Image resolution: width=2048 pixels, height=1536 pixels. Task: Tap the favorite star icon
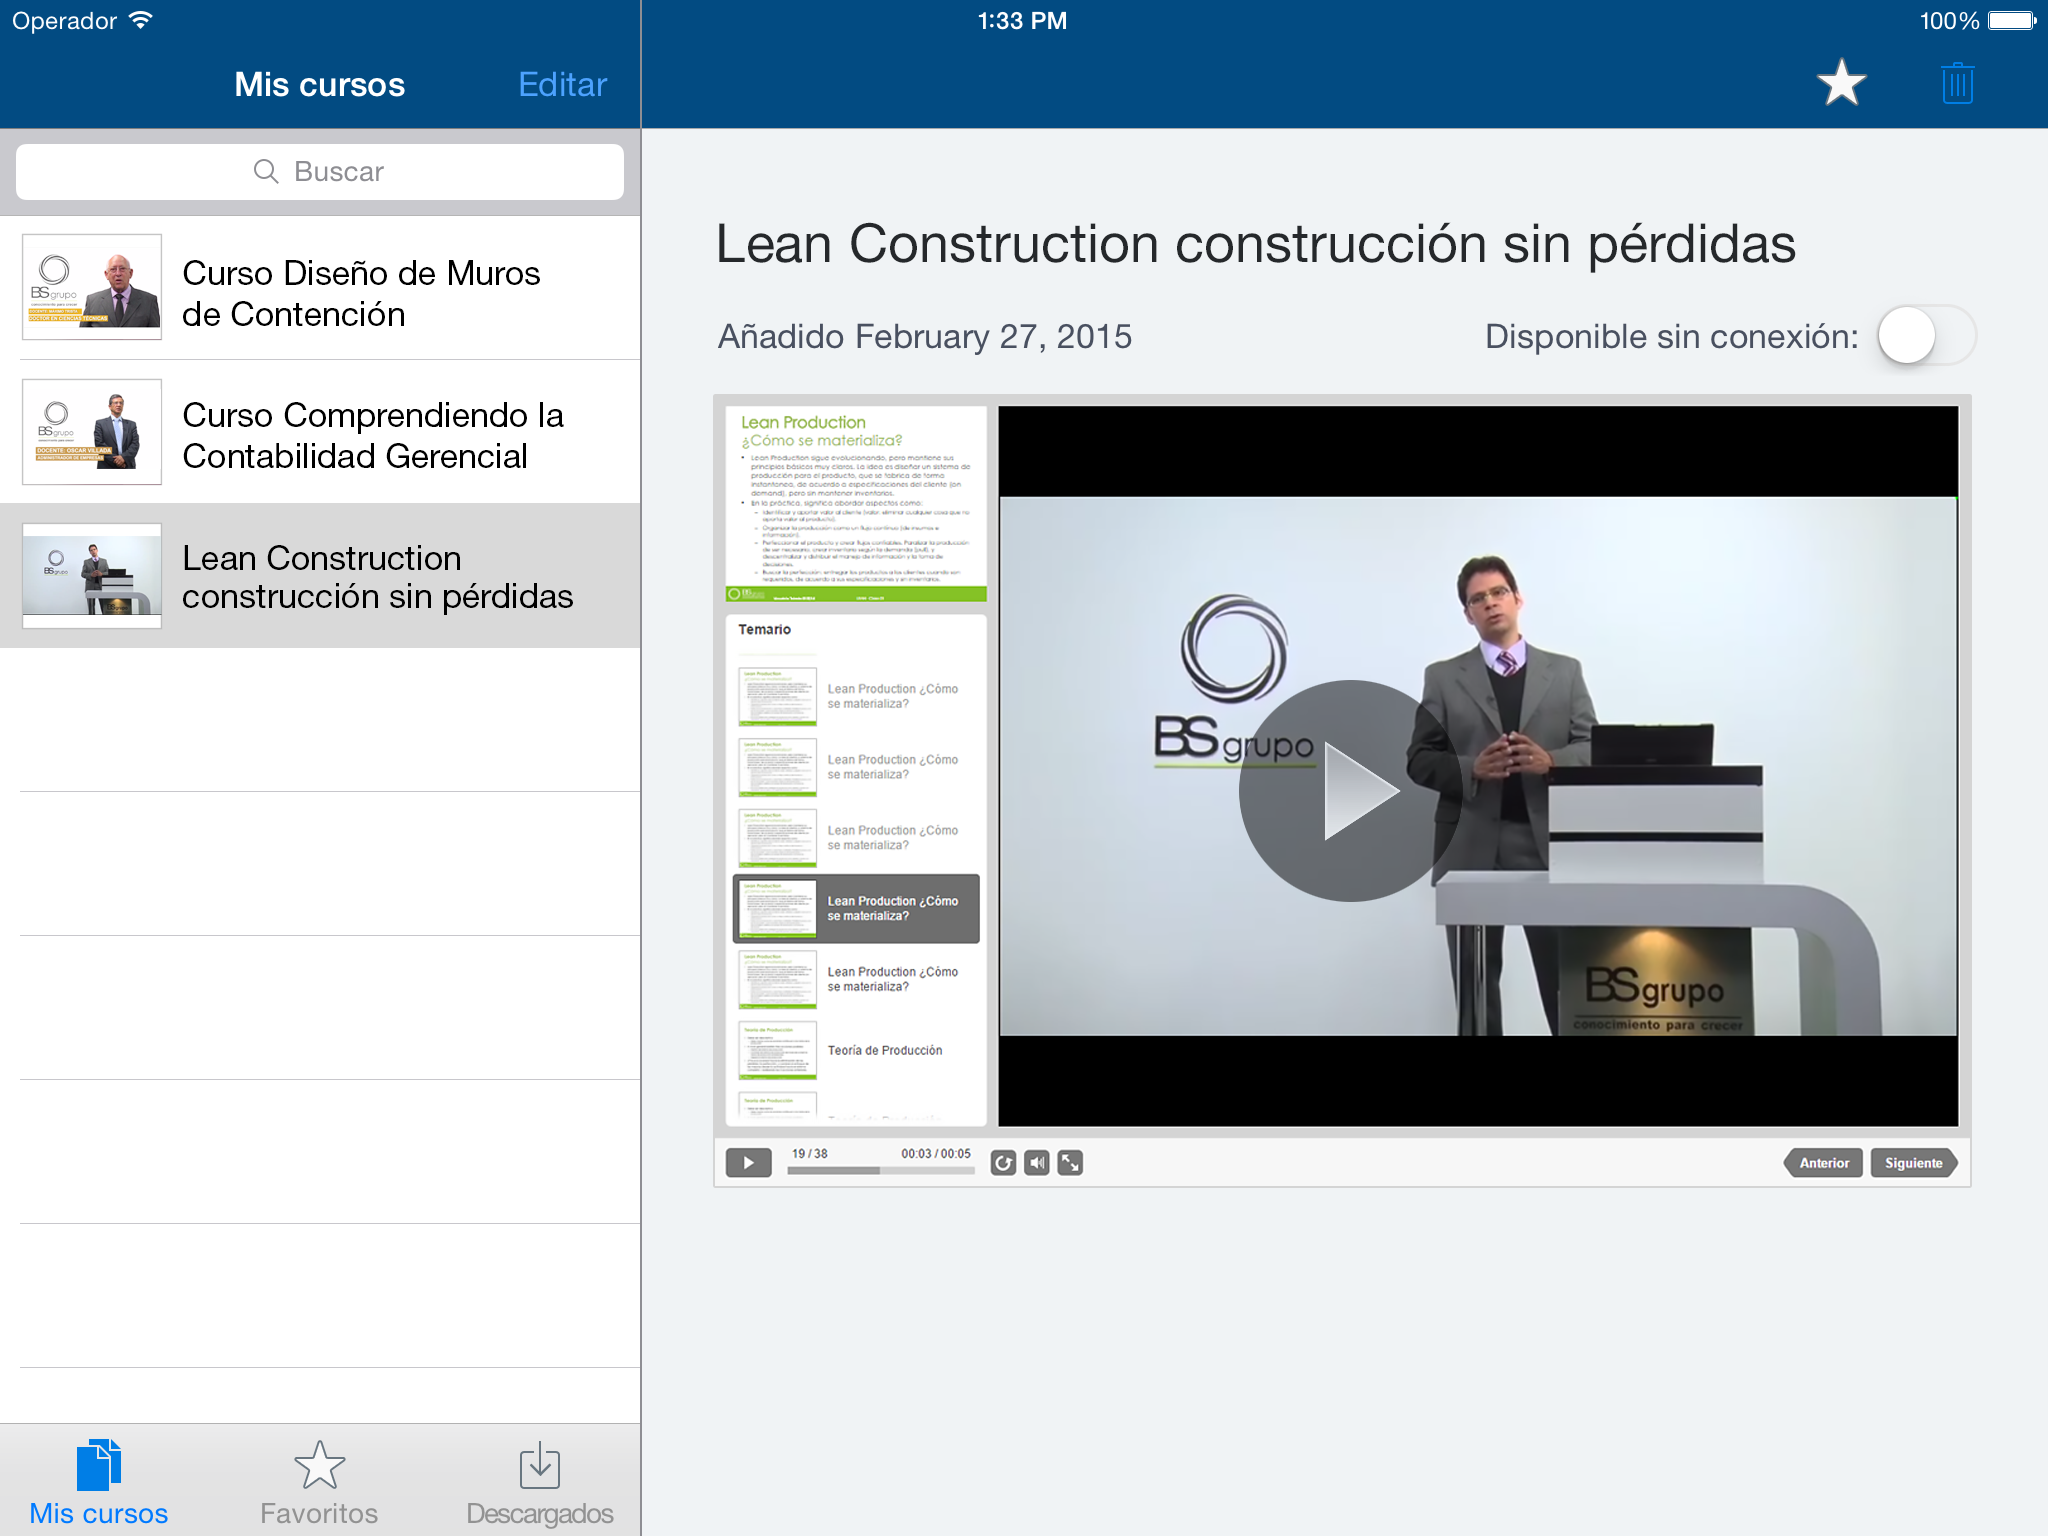(x=1841, y=83)
